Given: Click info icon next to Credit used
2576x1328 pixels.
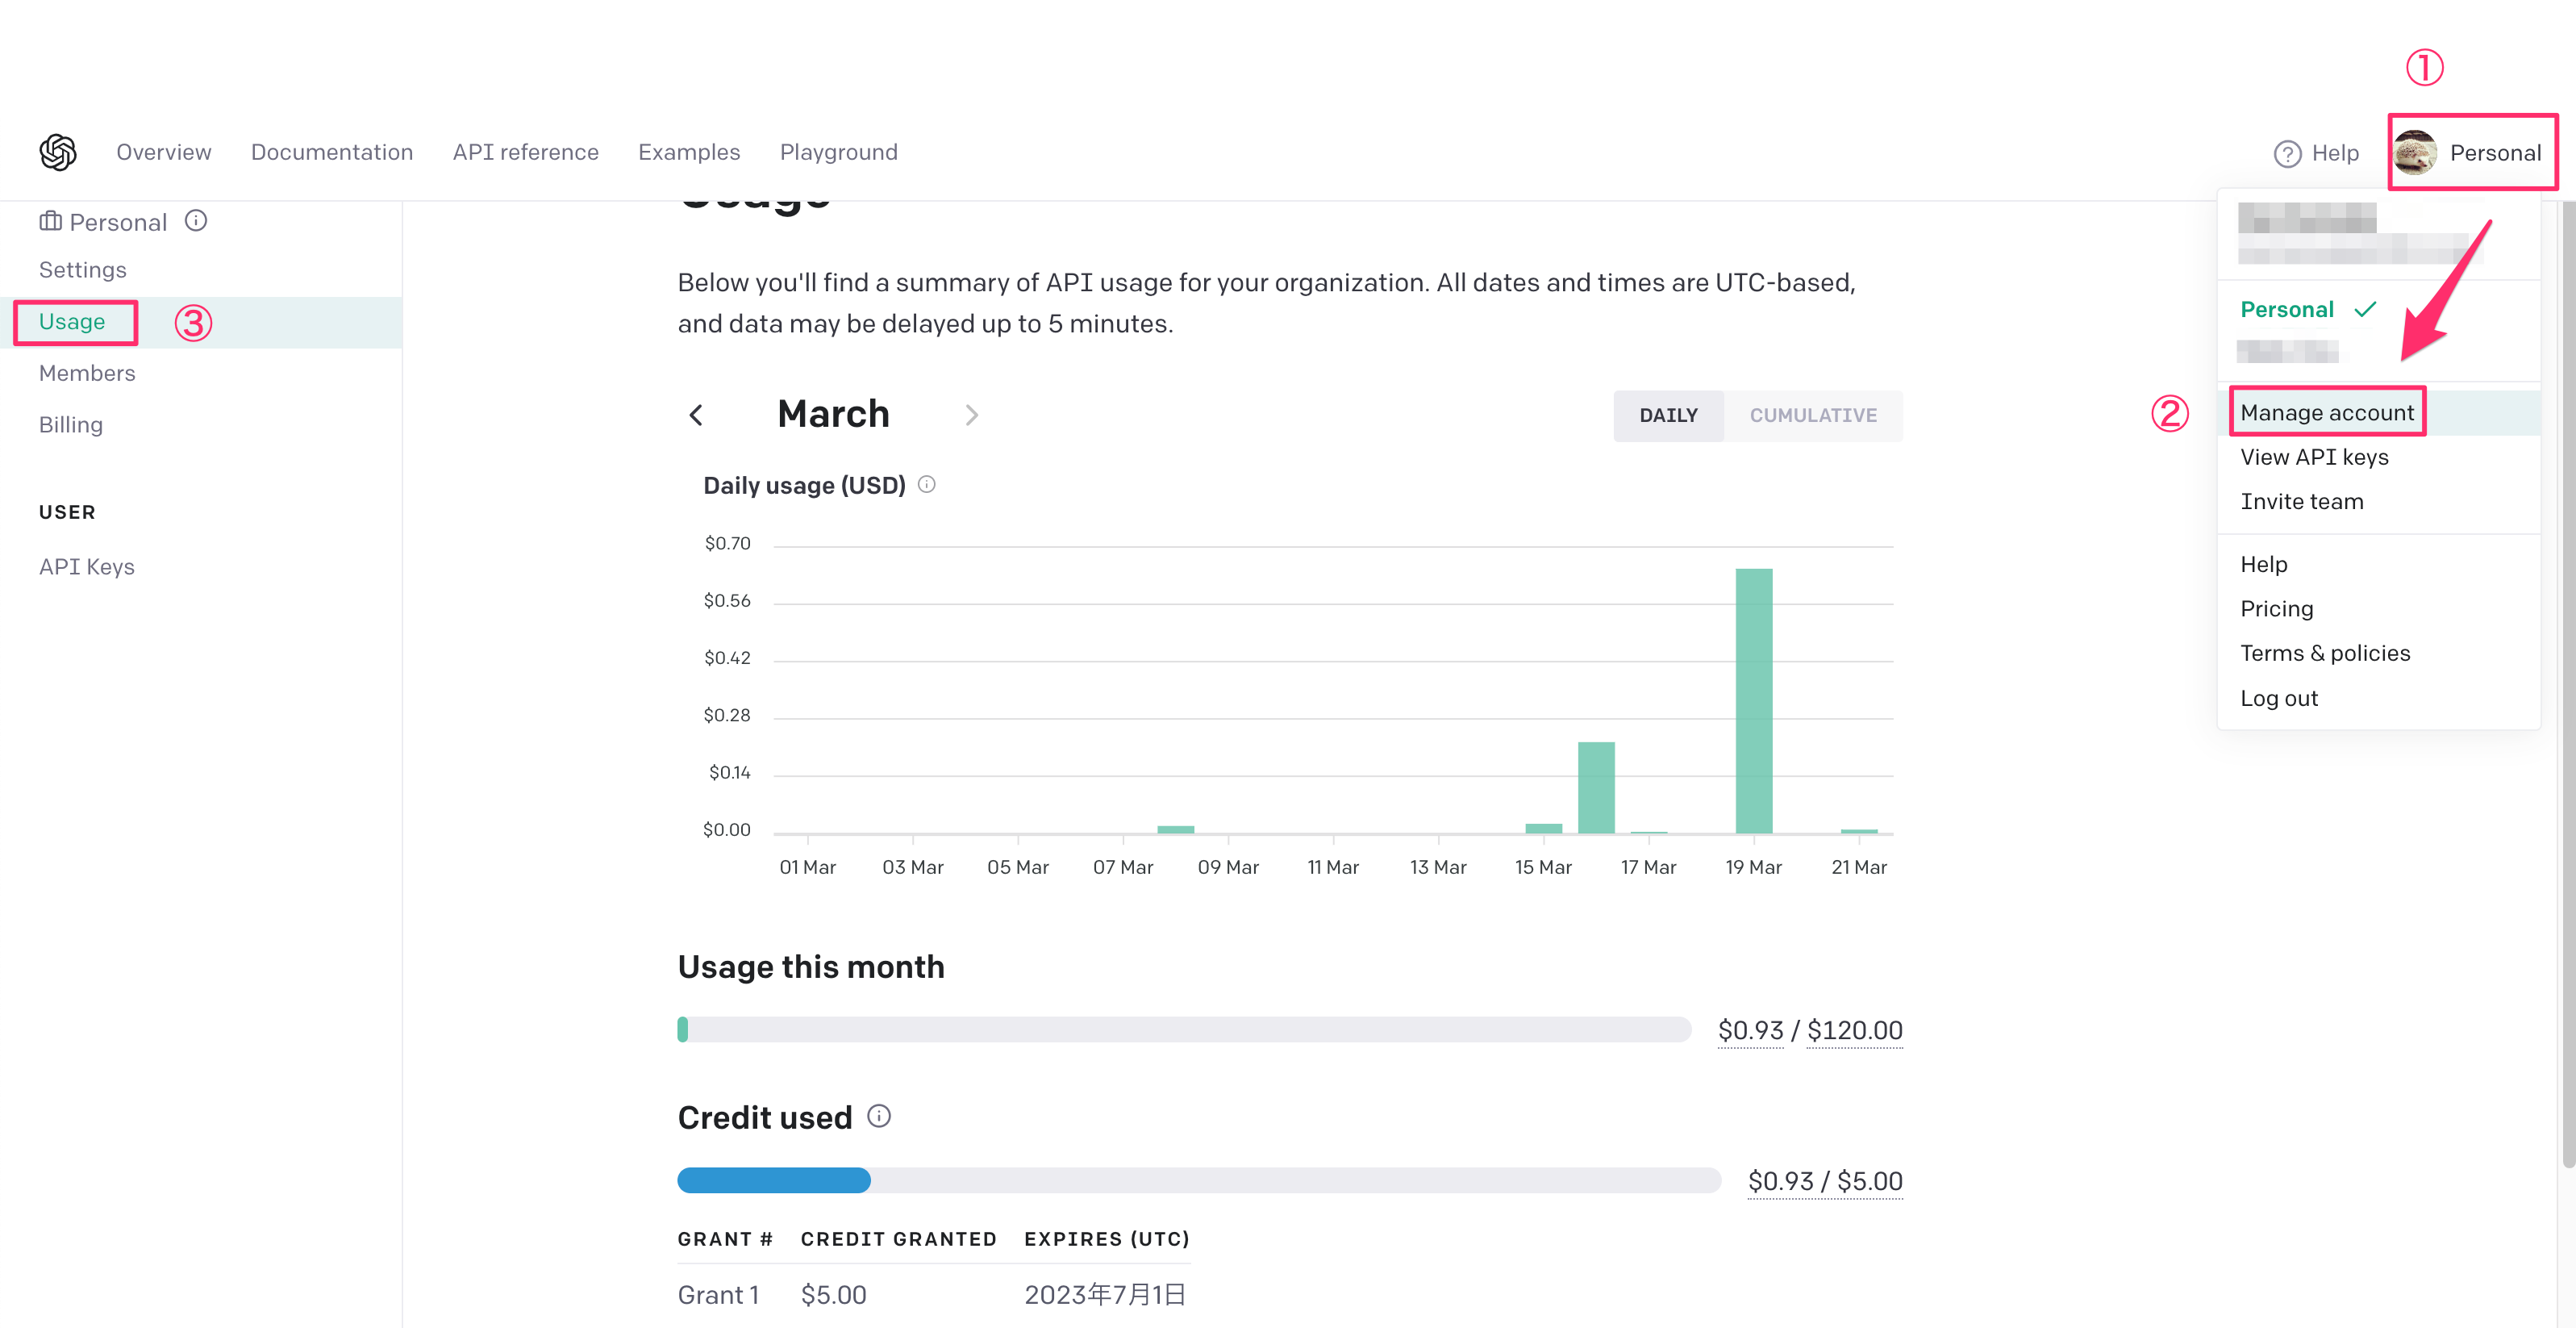Looking at the screenshot, I should (x=878, y=1116).
